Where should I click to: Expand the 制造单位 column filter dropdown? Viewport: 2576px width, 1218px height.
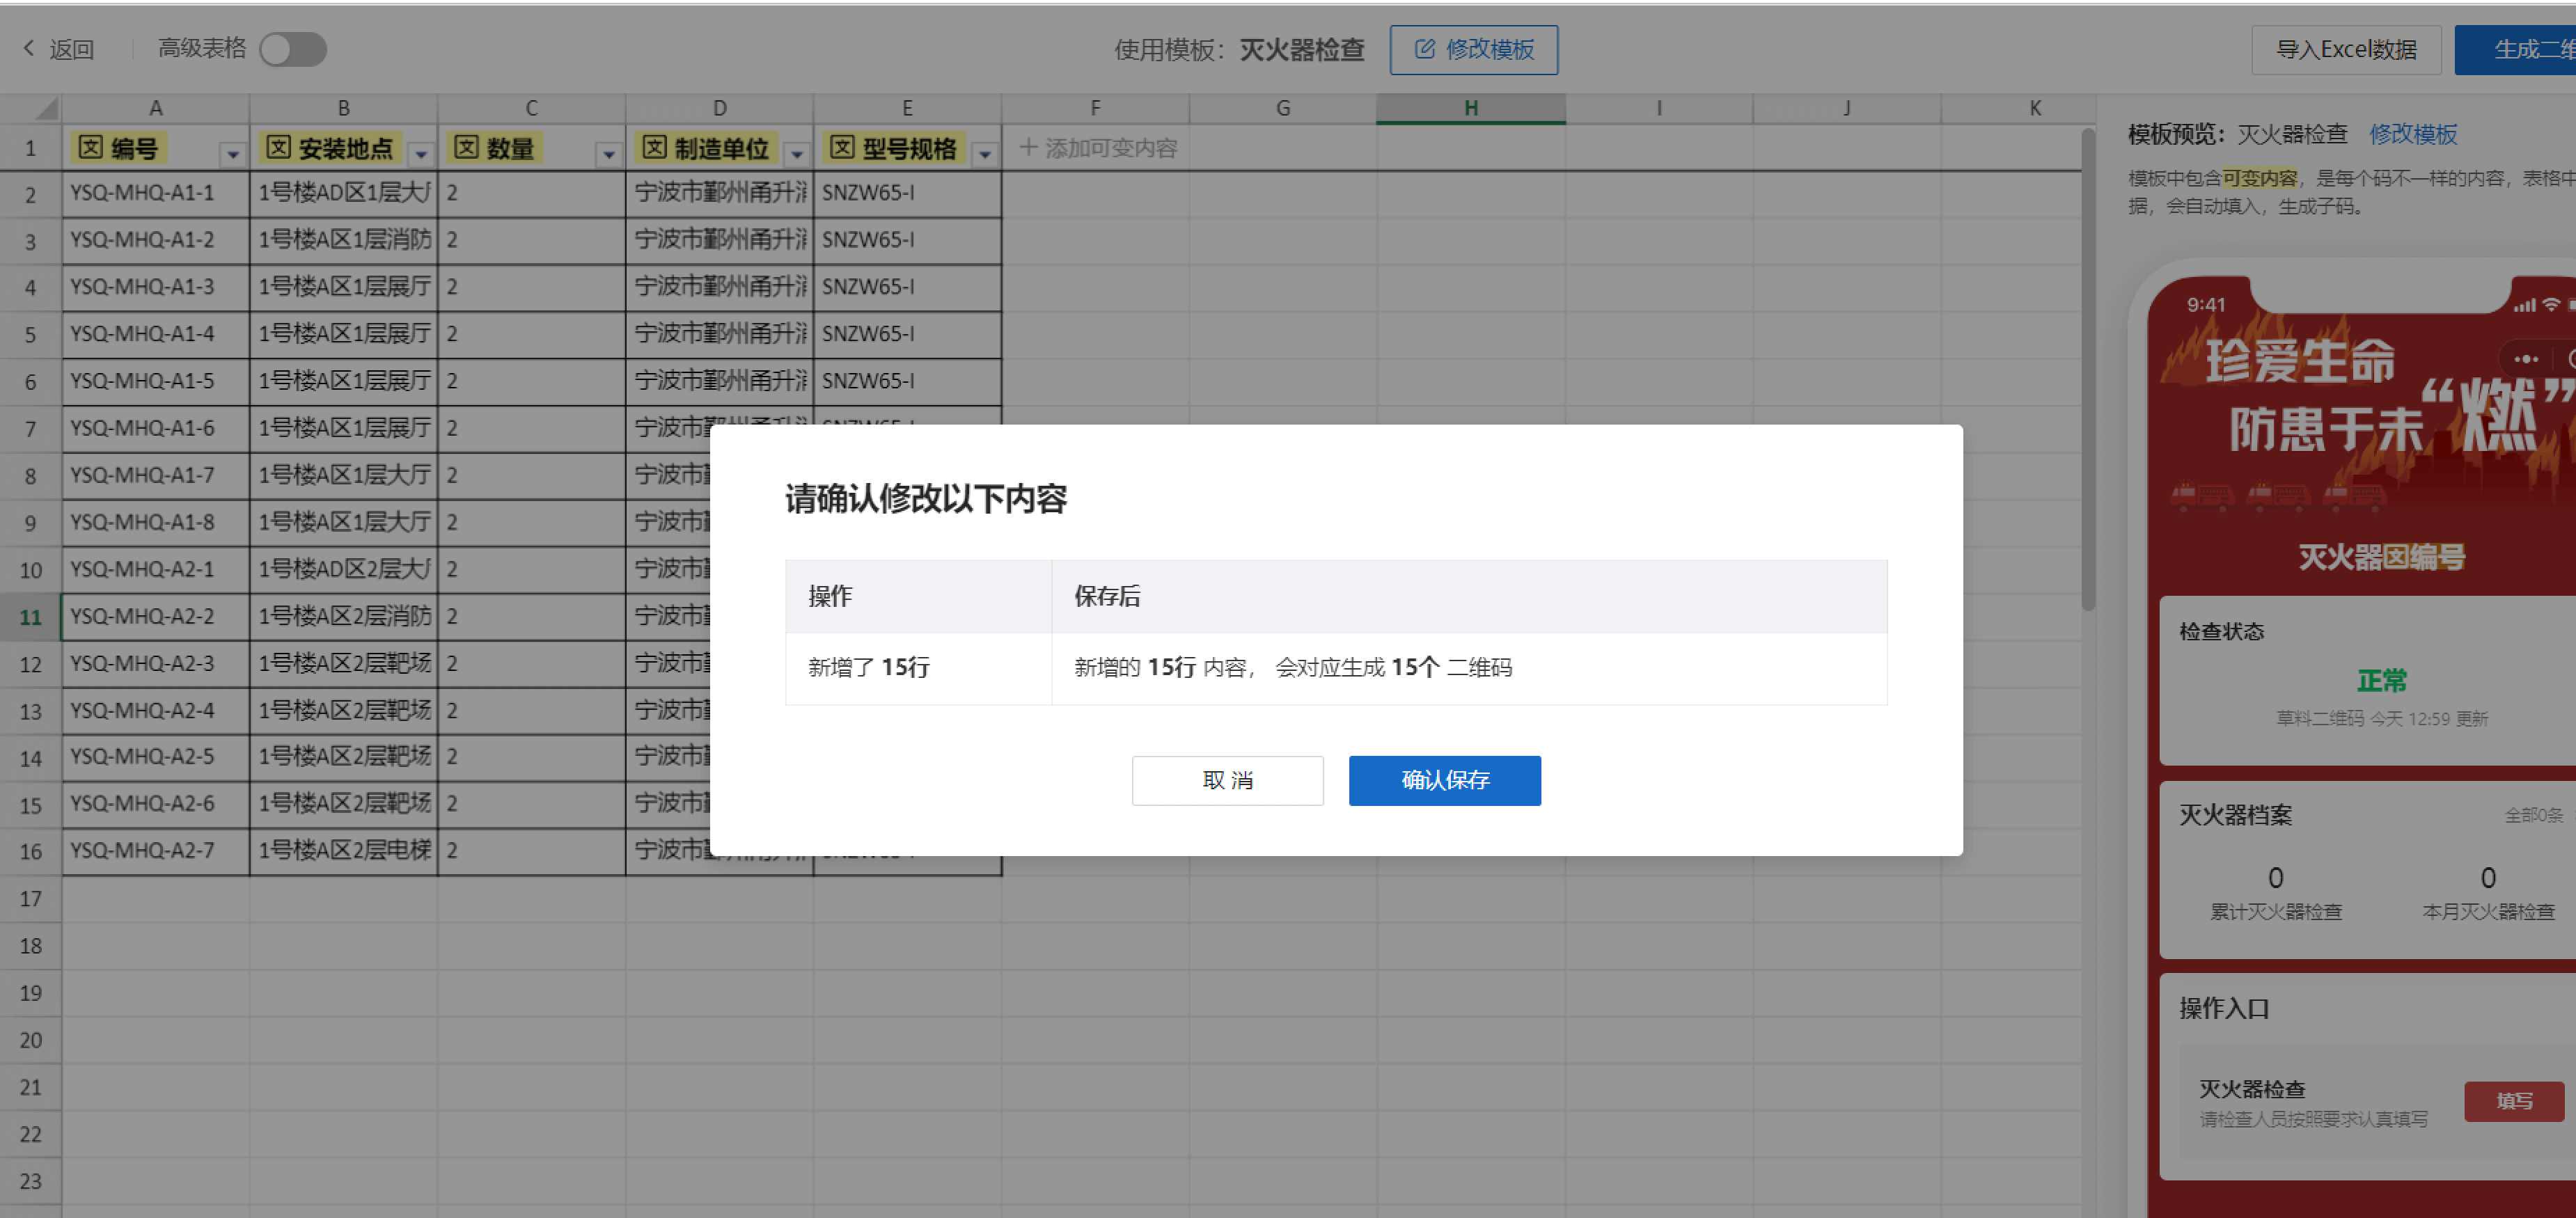coord(797,154)
